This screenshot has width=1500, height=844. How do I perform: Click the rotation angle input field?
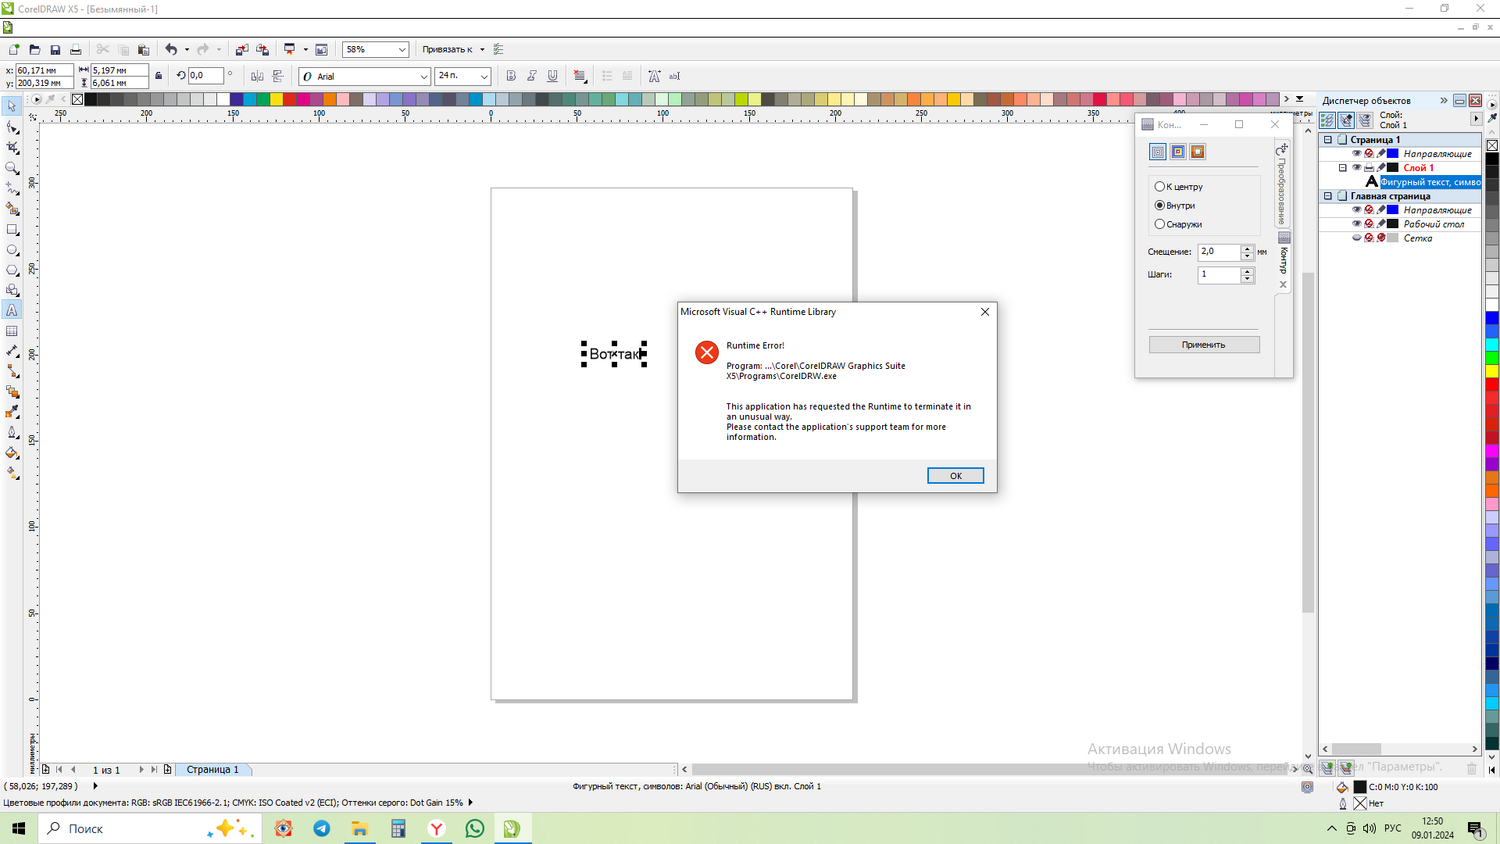(x=205, y=76)
